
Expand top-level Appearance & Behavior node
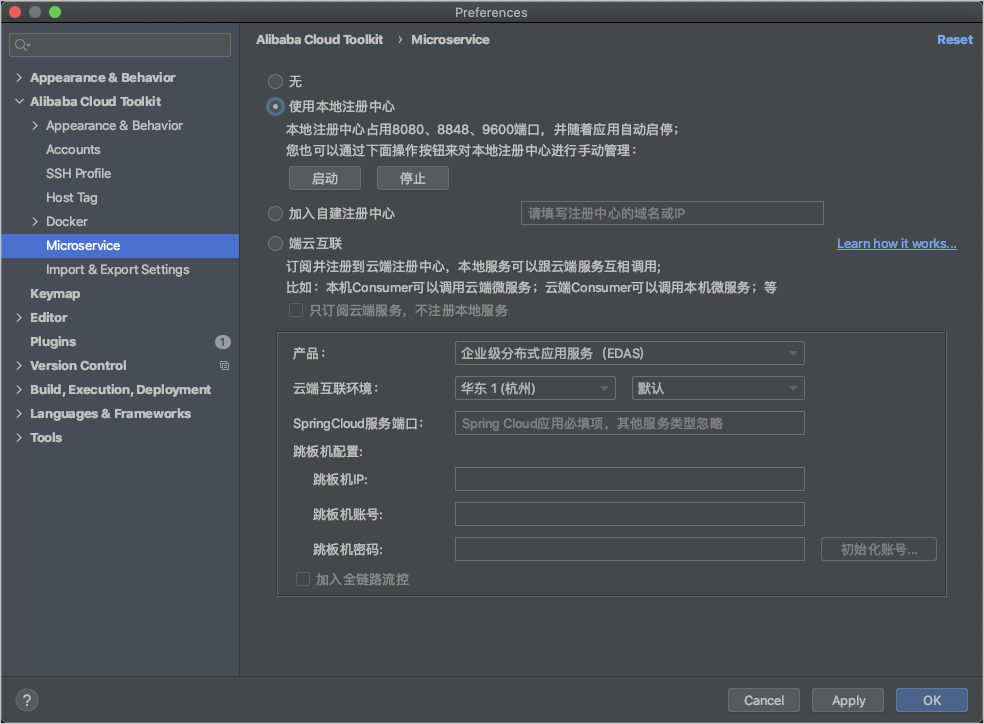point(19,77)
